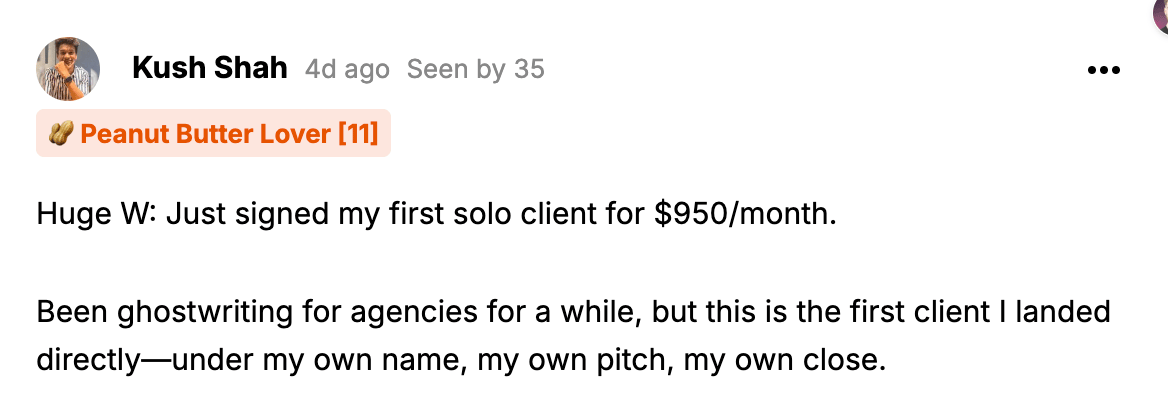Screen dimensions: 1168x410
Task: Click the Peanut Butter Lover [11] badge
Action: pyautogui.click(x=213, y=133)
